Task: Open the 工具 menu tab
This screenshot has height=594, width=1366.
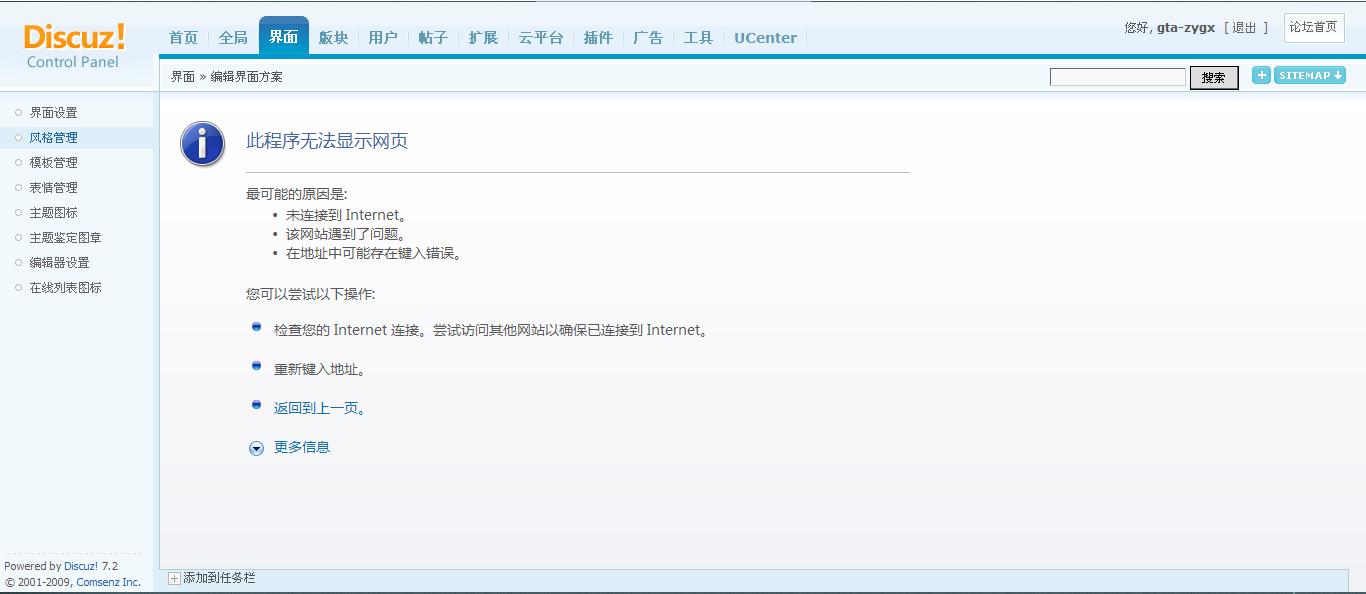Action: (698, 37)
